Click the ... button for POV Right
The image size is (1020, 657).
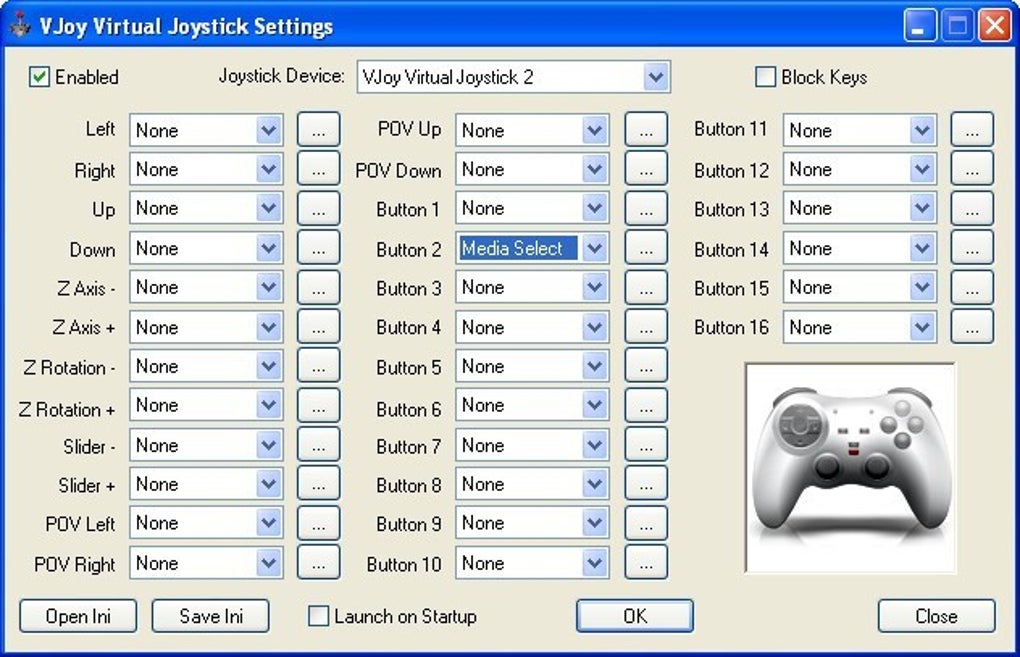[319, 562]
